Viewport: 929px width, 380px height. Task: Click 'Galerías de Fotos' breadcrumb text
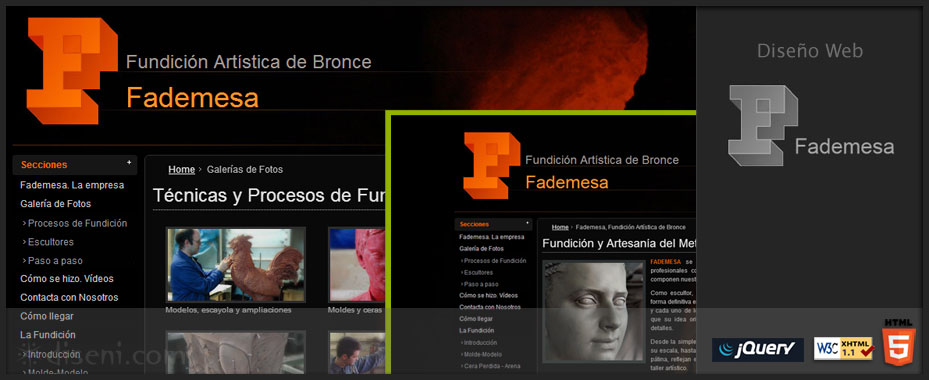point(245,170)
